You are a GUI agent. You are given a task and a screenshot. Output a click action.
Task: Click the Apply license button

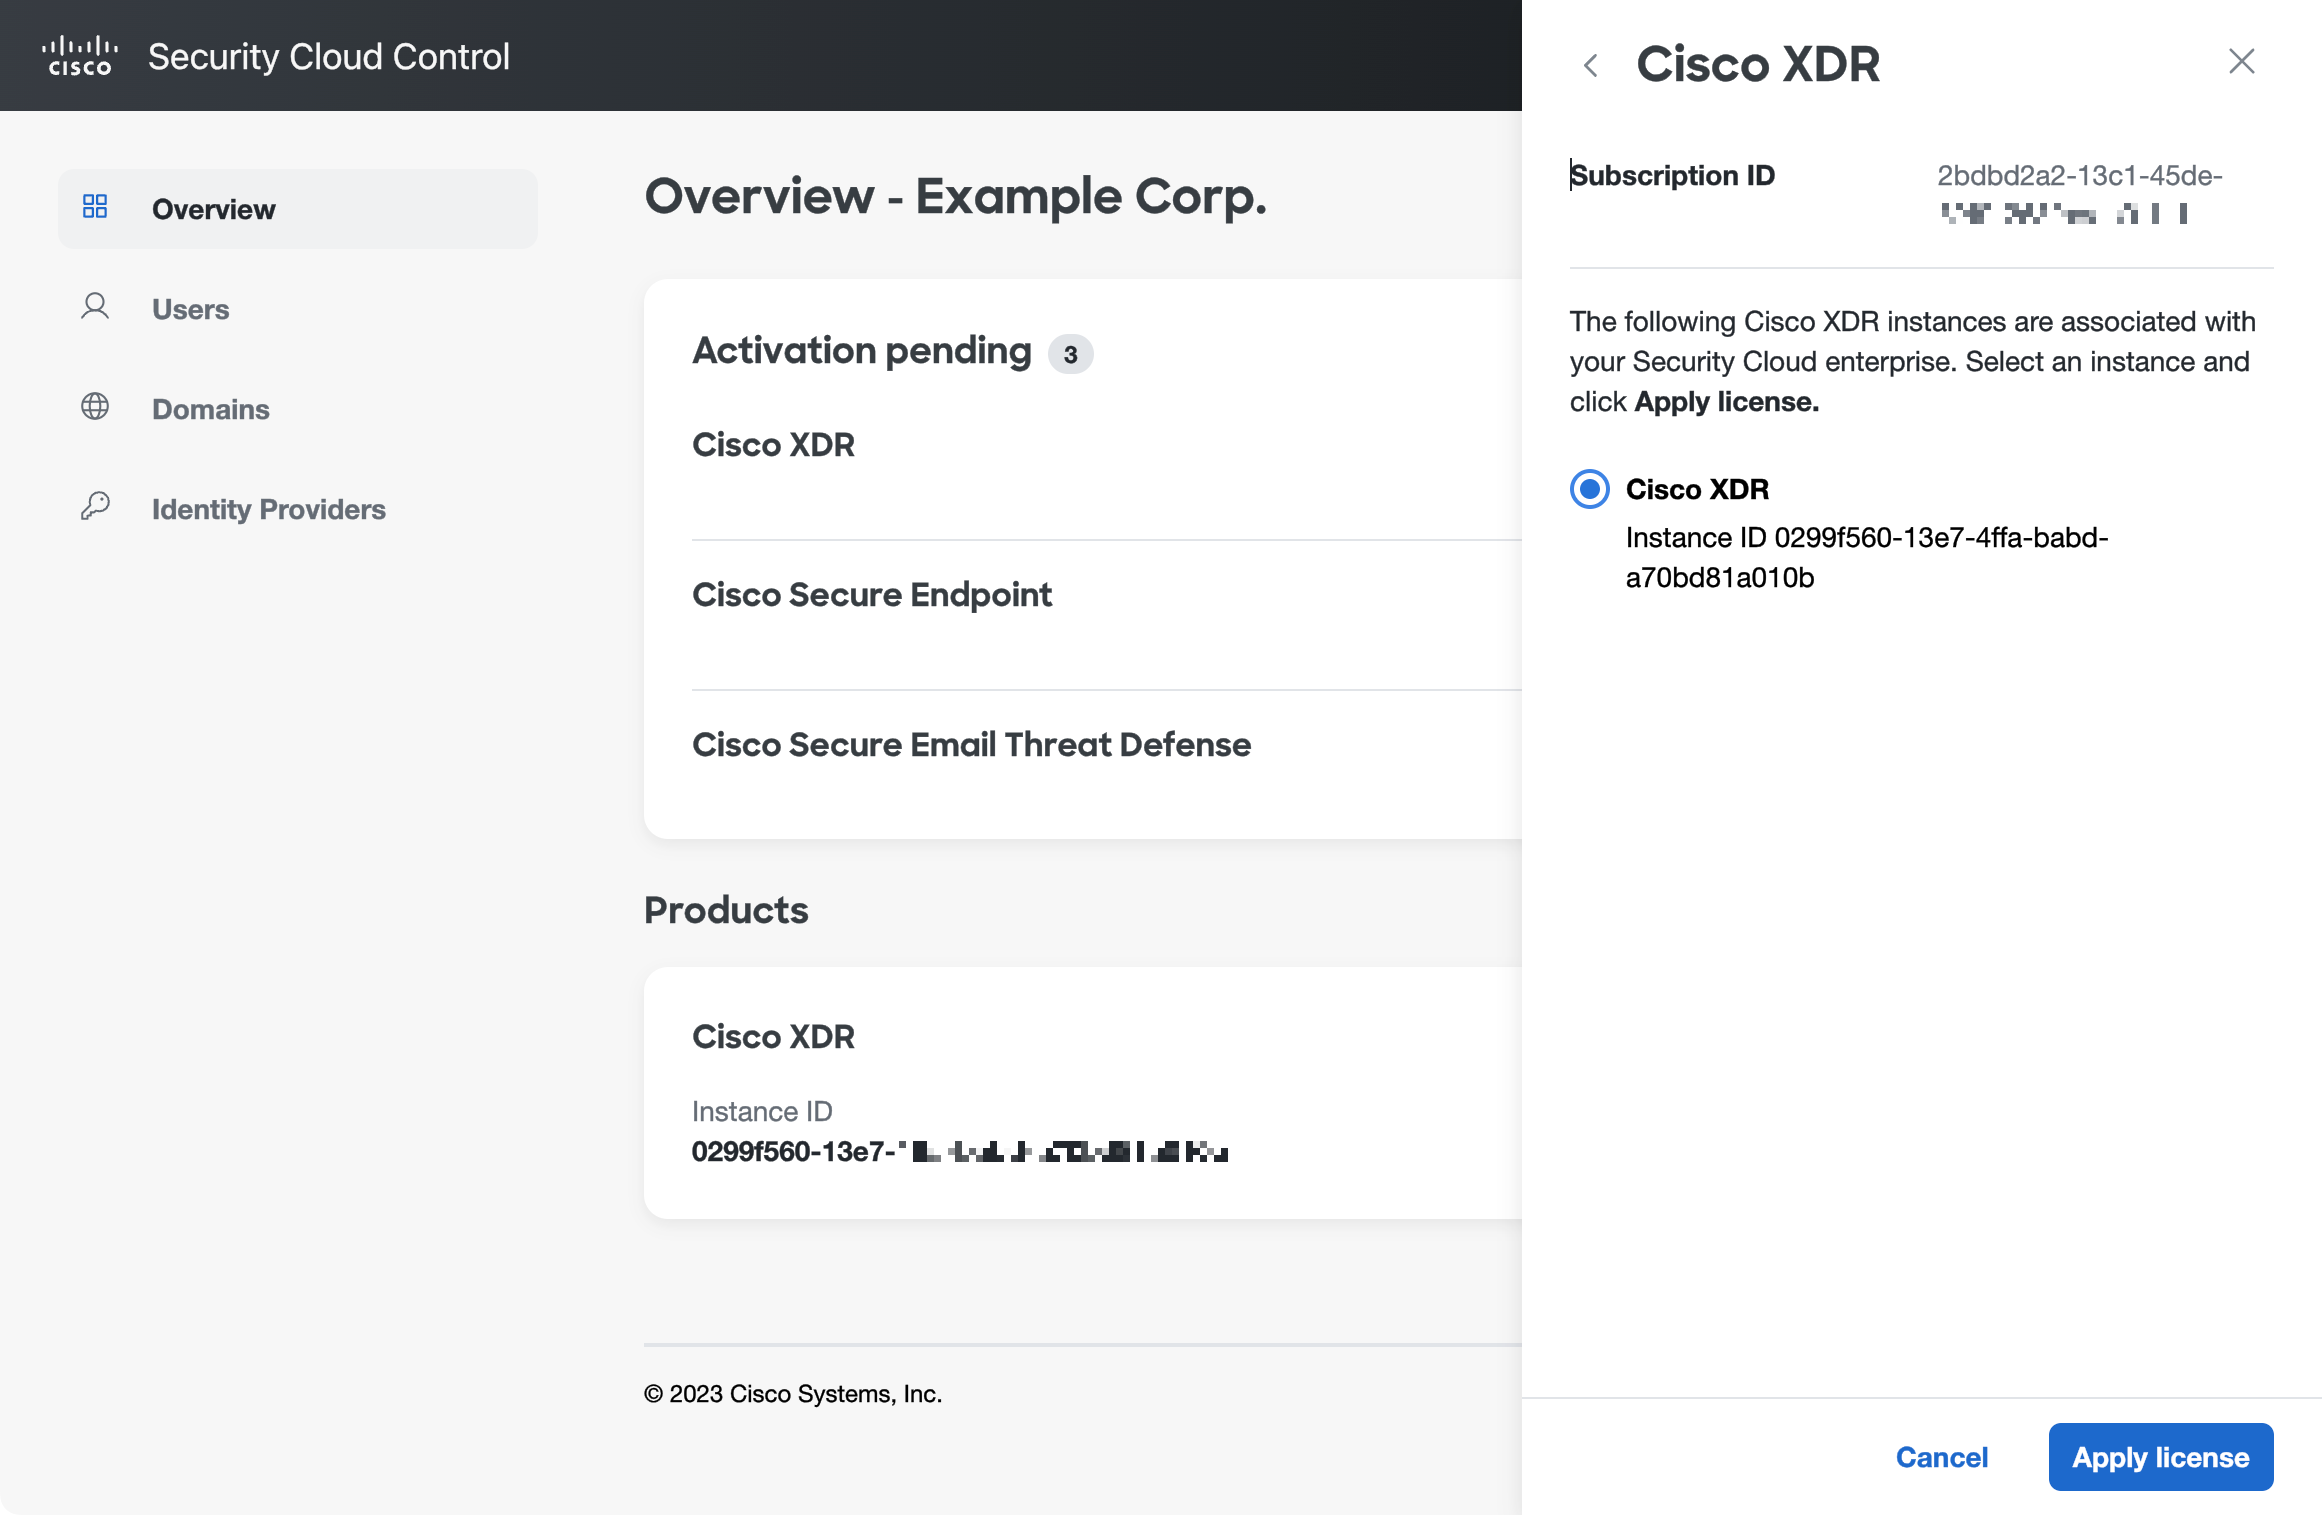click(x=2161, y=1457)
